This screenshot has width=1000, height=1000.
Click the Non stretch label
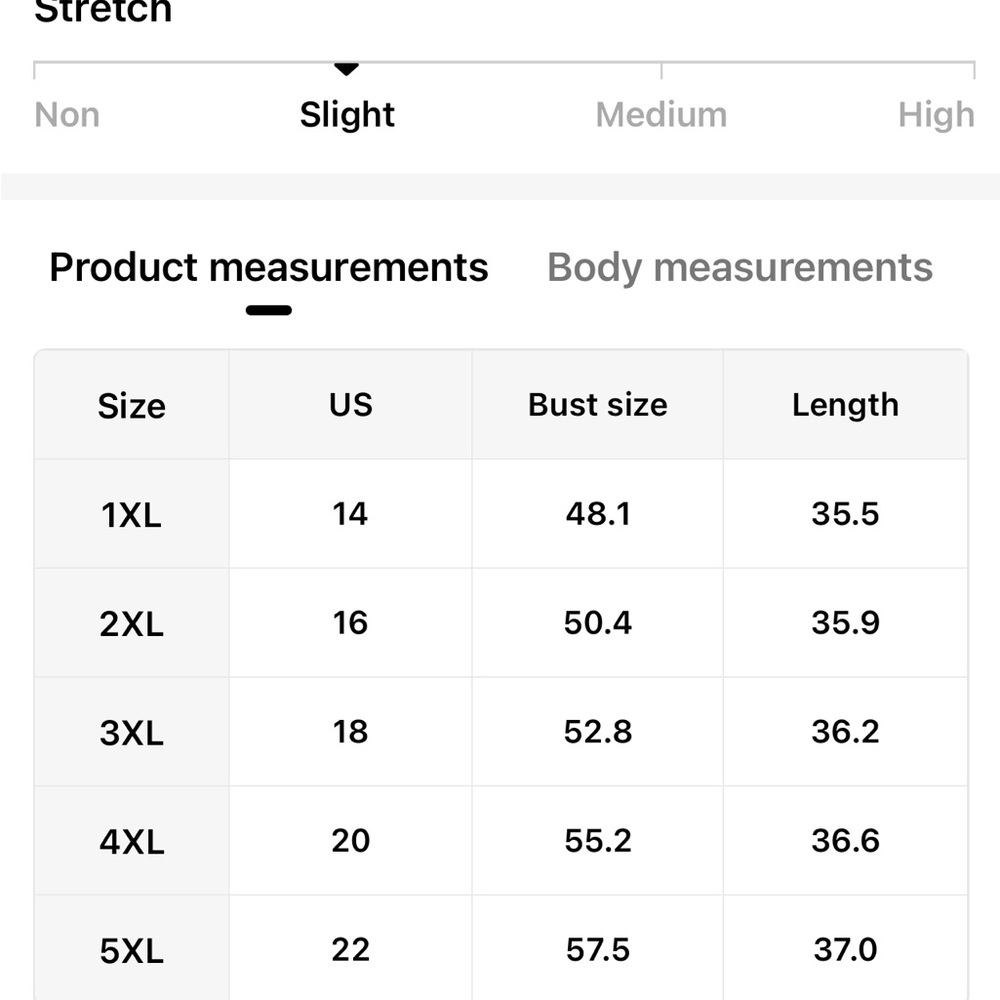pos(66,114)
